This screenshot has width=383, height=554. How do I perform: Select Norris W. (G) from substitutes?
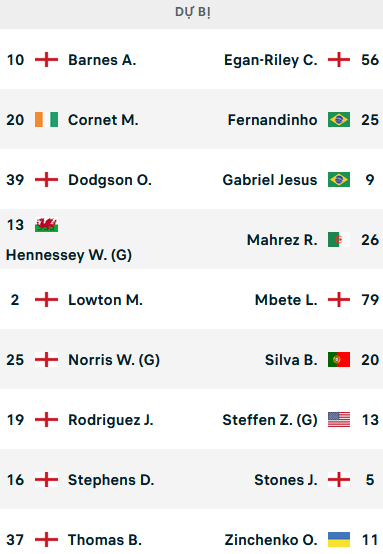point(114,360)
